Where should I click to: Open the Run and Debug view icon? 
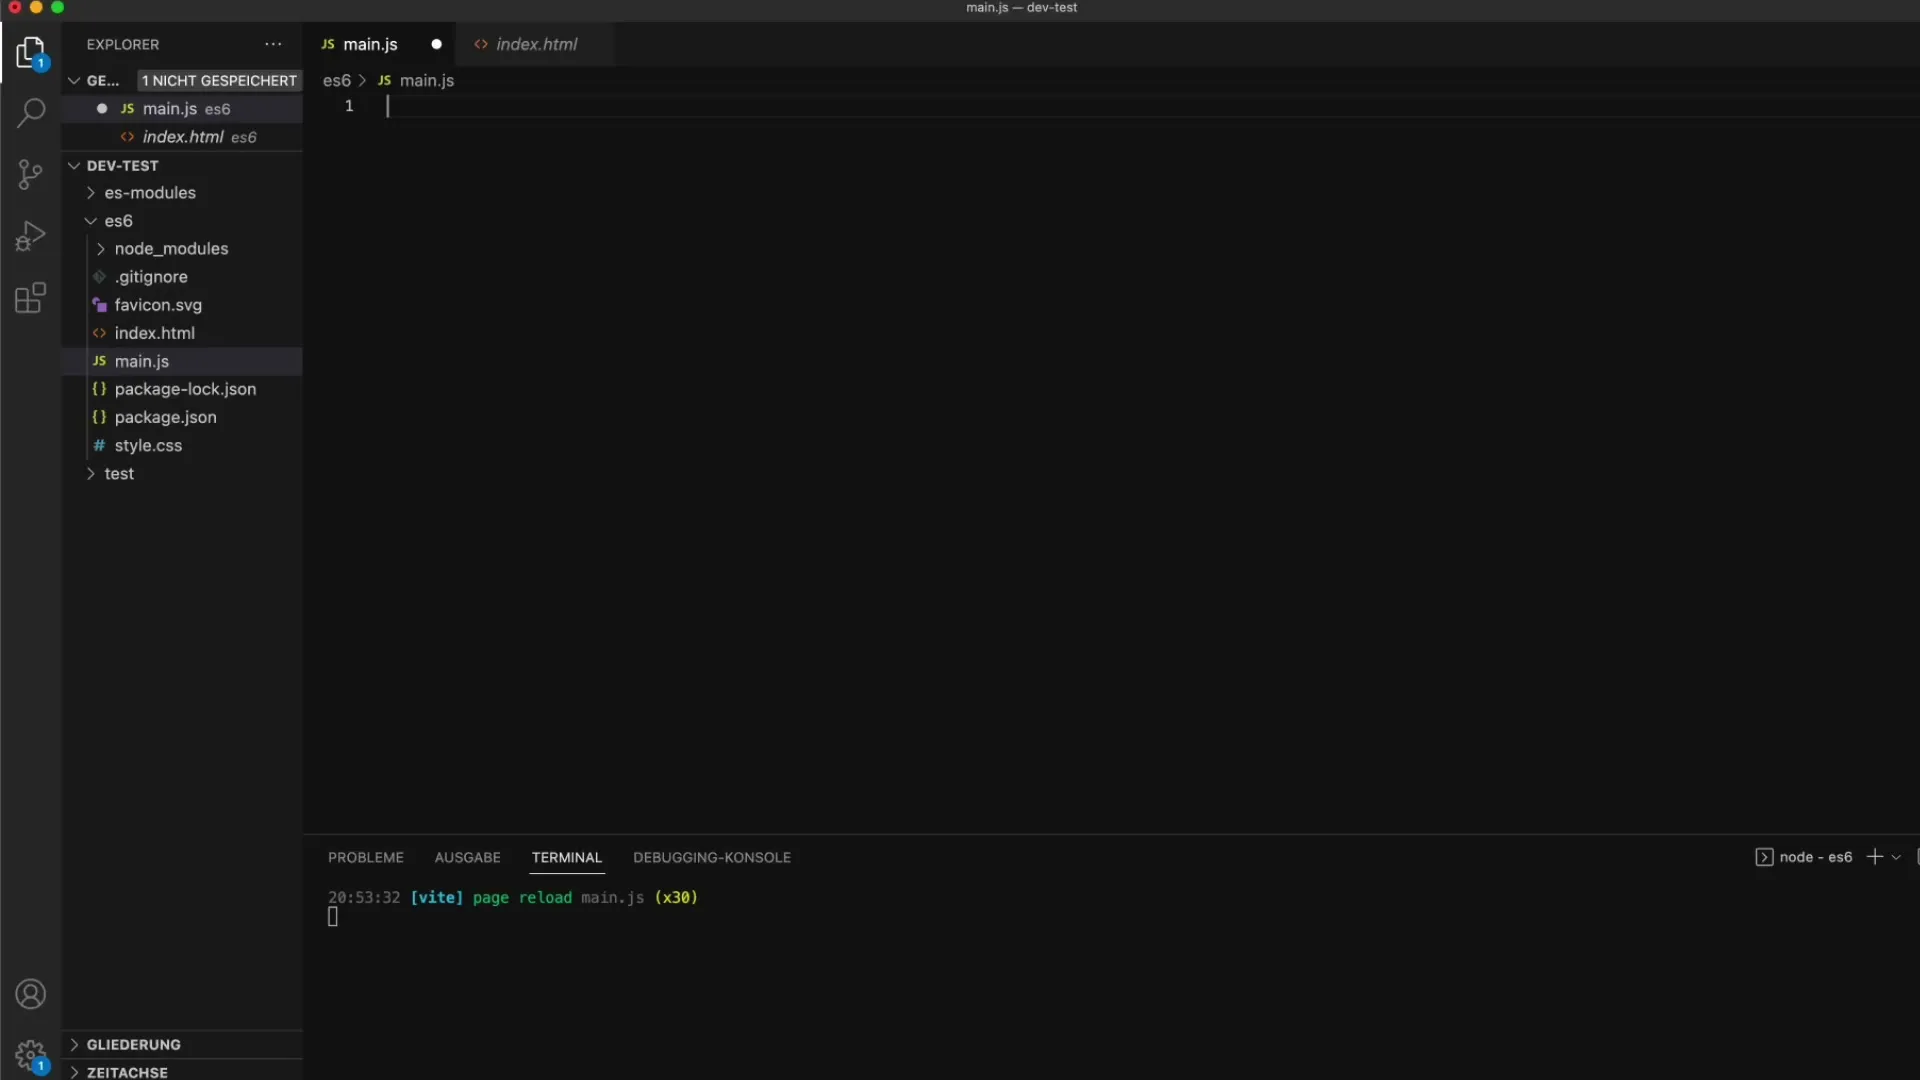pos(31,236)
